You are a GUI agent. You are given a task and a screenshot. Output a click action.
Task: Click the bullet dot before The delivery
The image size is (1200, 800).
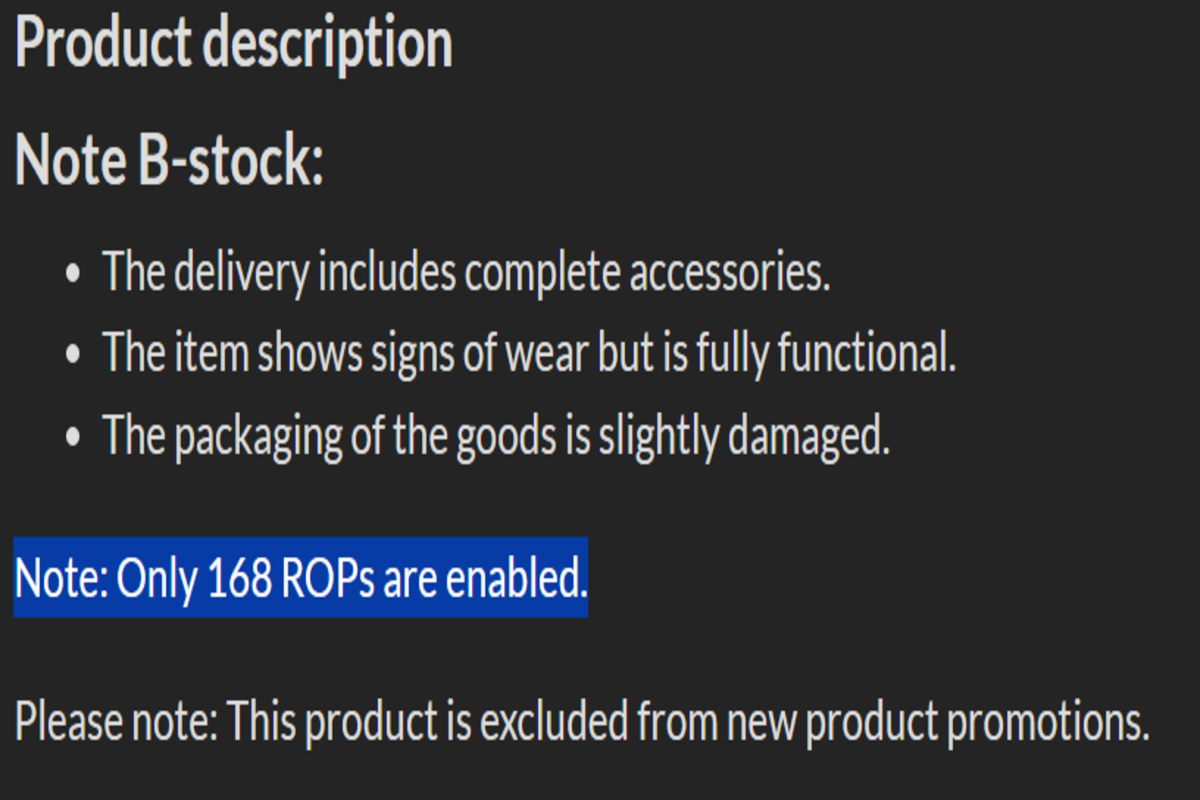pos(73,273)
